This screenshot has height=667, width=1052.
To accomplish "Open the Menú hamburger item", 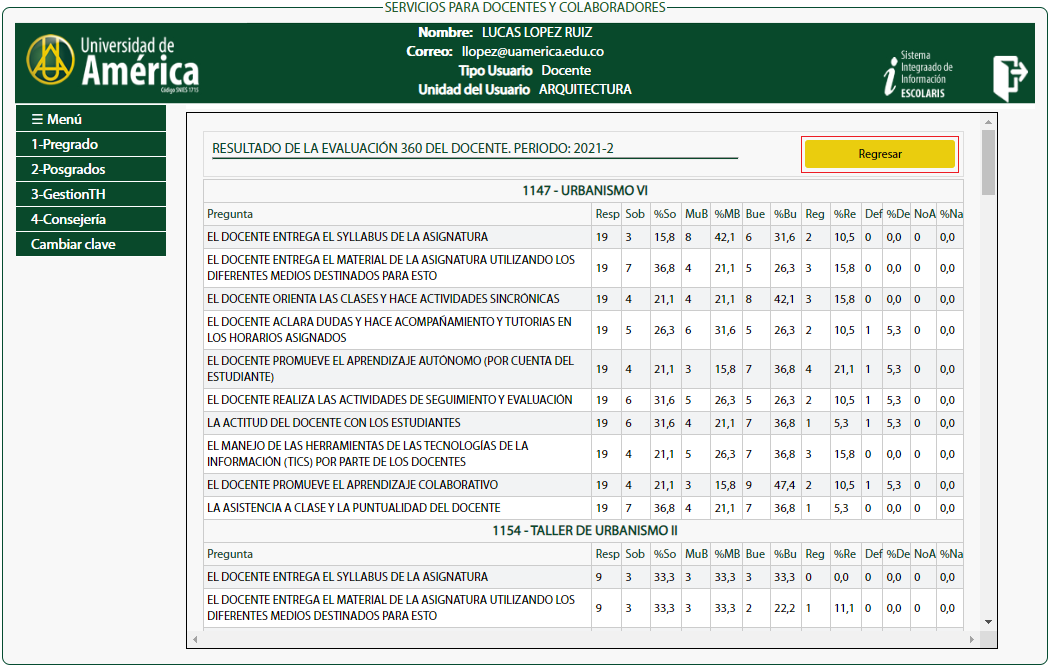I will [91, 119].
